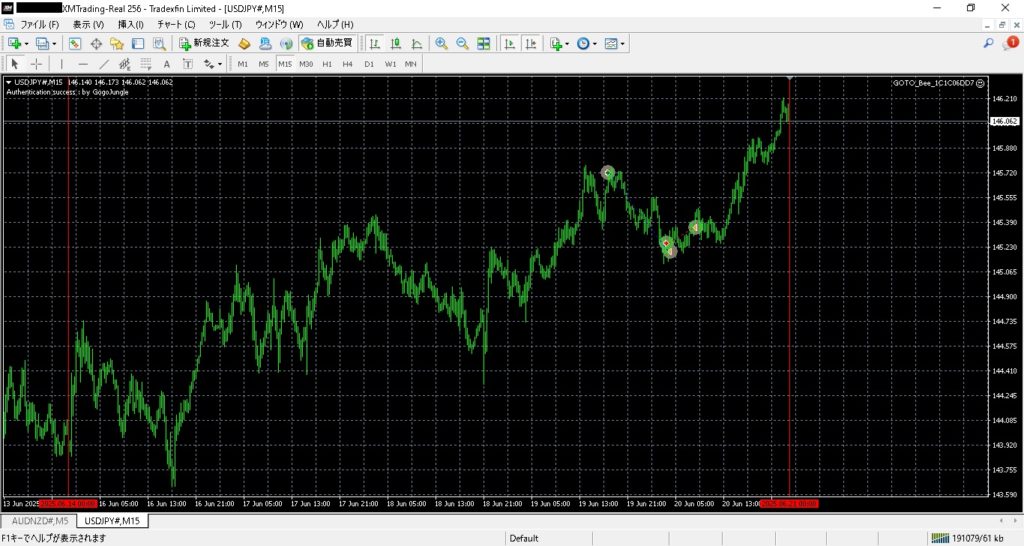Zoom in on the chart

click(x=441, y=43)
